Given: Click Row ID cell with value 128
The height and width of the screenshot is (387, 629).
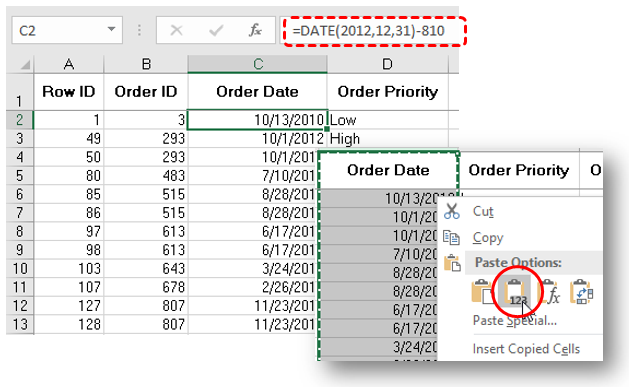Looking at the screenshot, I should coord(69,324).
